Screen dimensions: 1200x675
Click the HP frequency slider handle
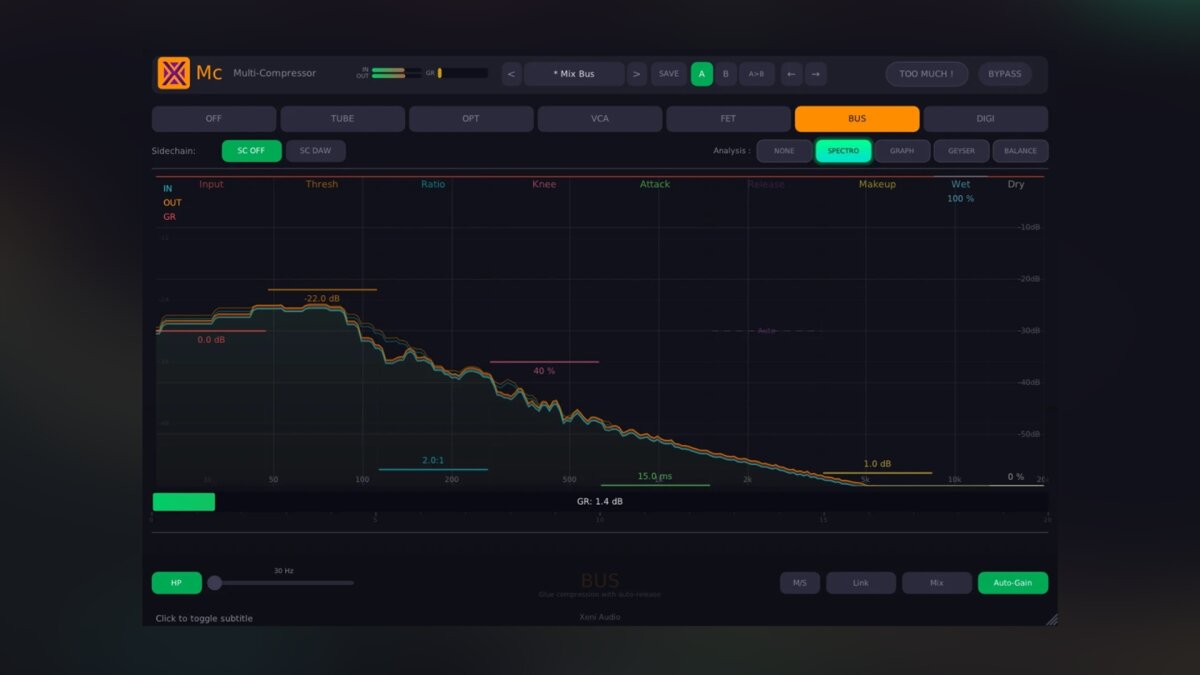pos(214,582)
